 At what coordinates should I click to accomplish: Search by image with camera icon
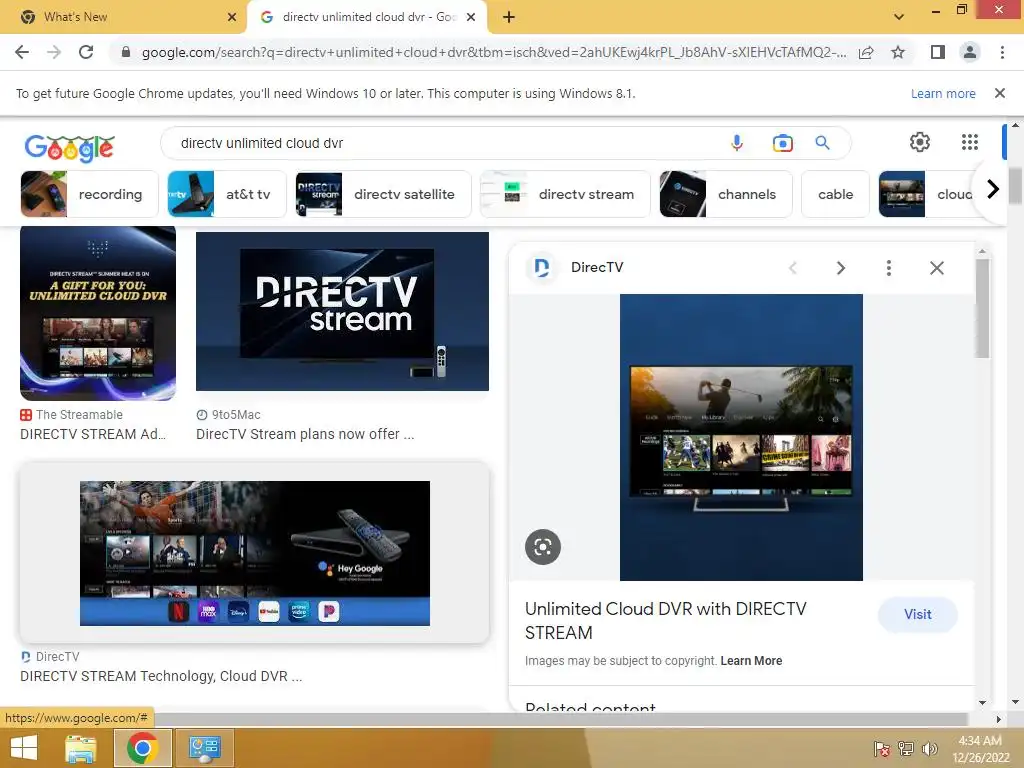coord(782,143)
